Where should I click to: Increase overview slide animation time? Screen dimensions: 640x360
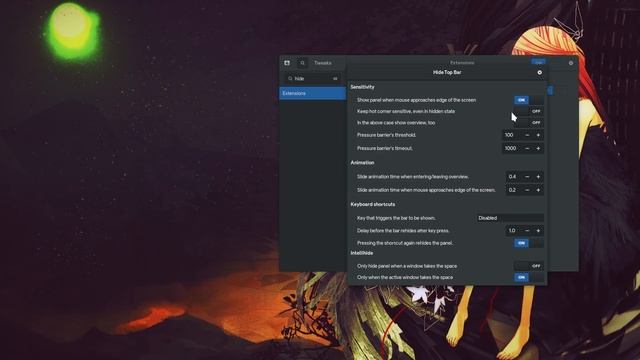coord(538,177)
